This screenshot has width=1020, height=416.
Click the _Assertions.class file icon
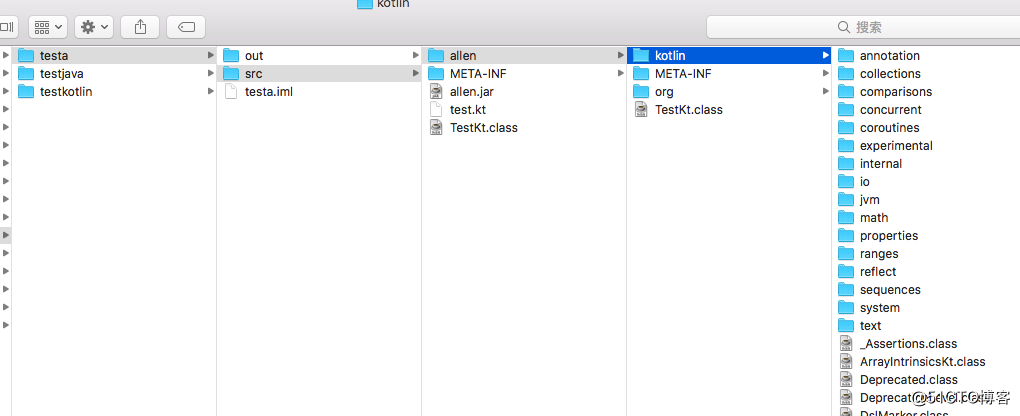tap(846, 343)
